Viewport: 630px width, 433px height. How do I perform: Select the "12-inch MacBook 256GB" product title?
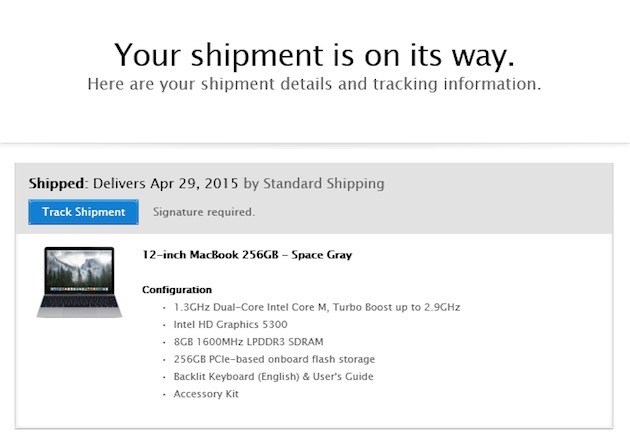[x=208, y=255]
